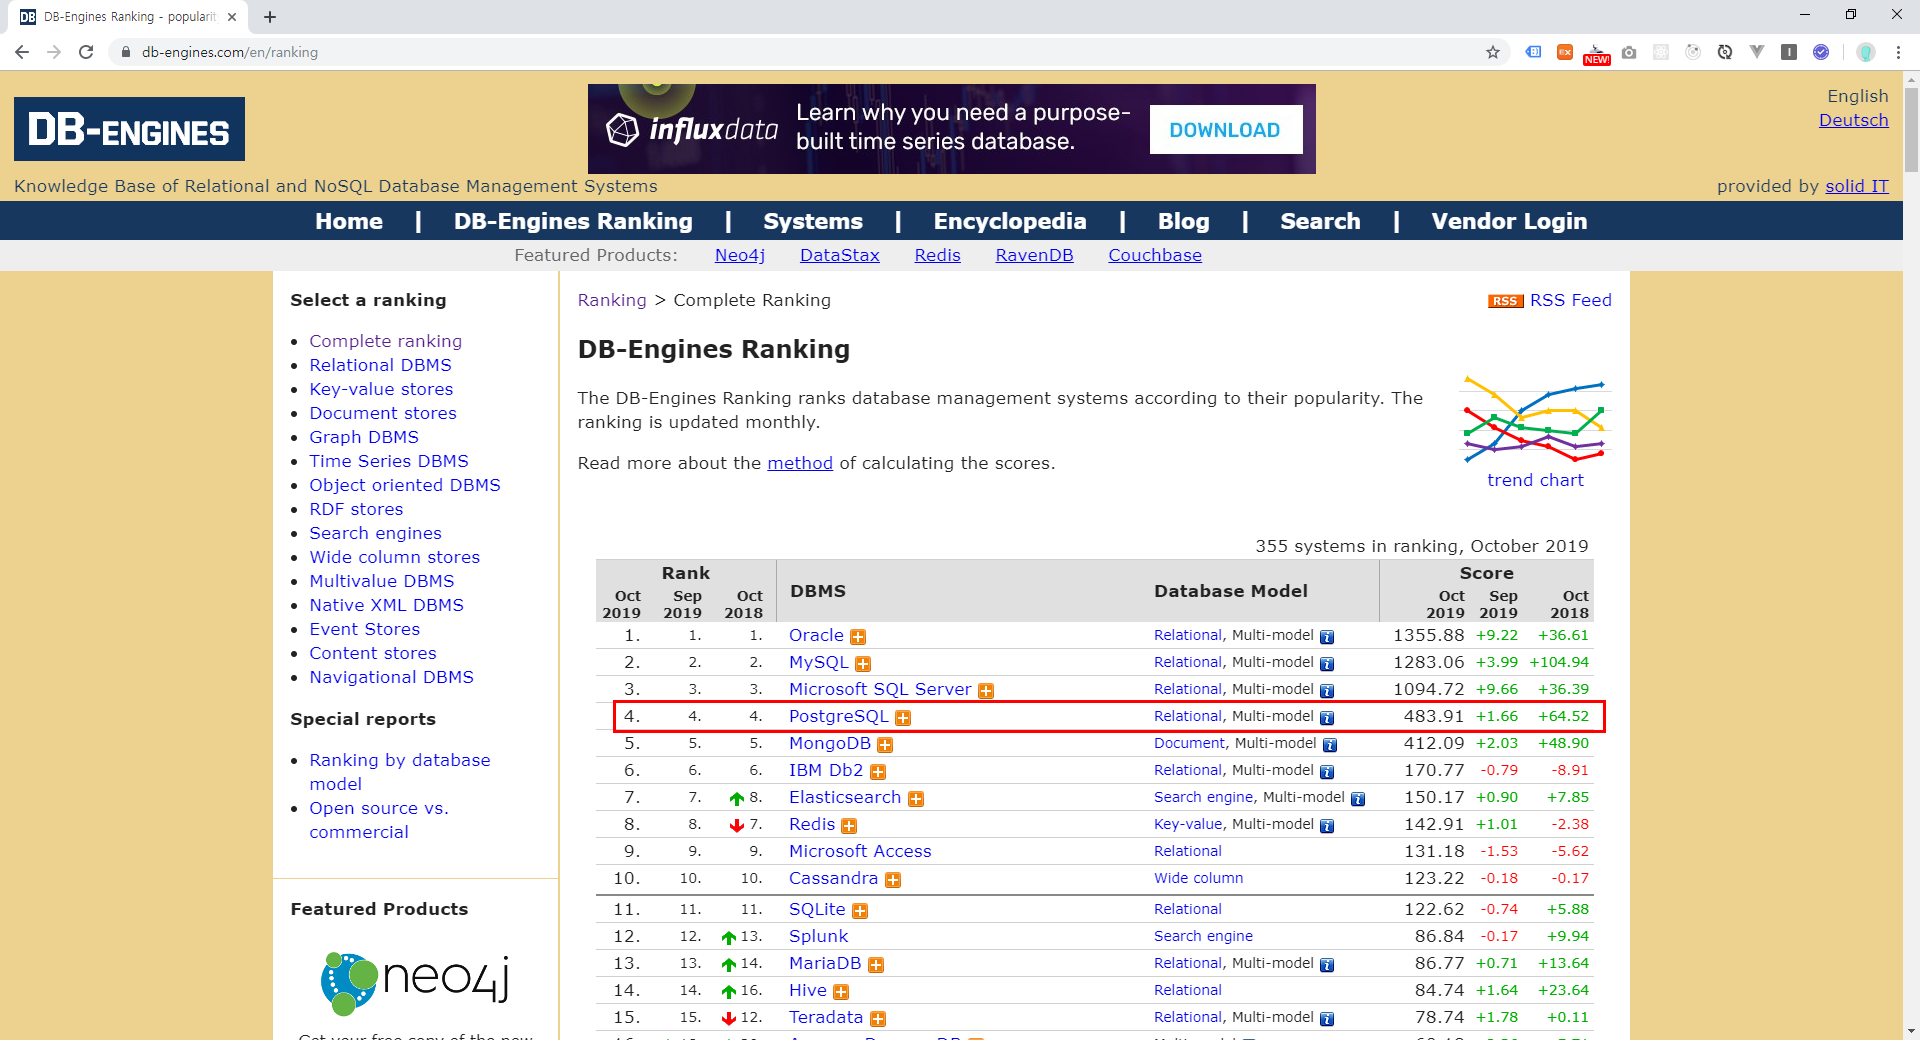Image resolution: width=1920 pixels, height=1040 pixels.
Task: Click the plus icon next to PostgreSQL
Action: click(903, 718)
